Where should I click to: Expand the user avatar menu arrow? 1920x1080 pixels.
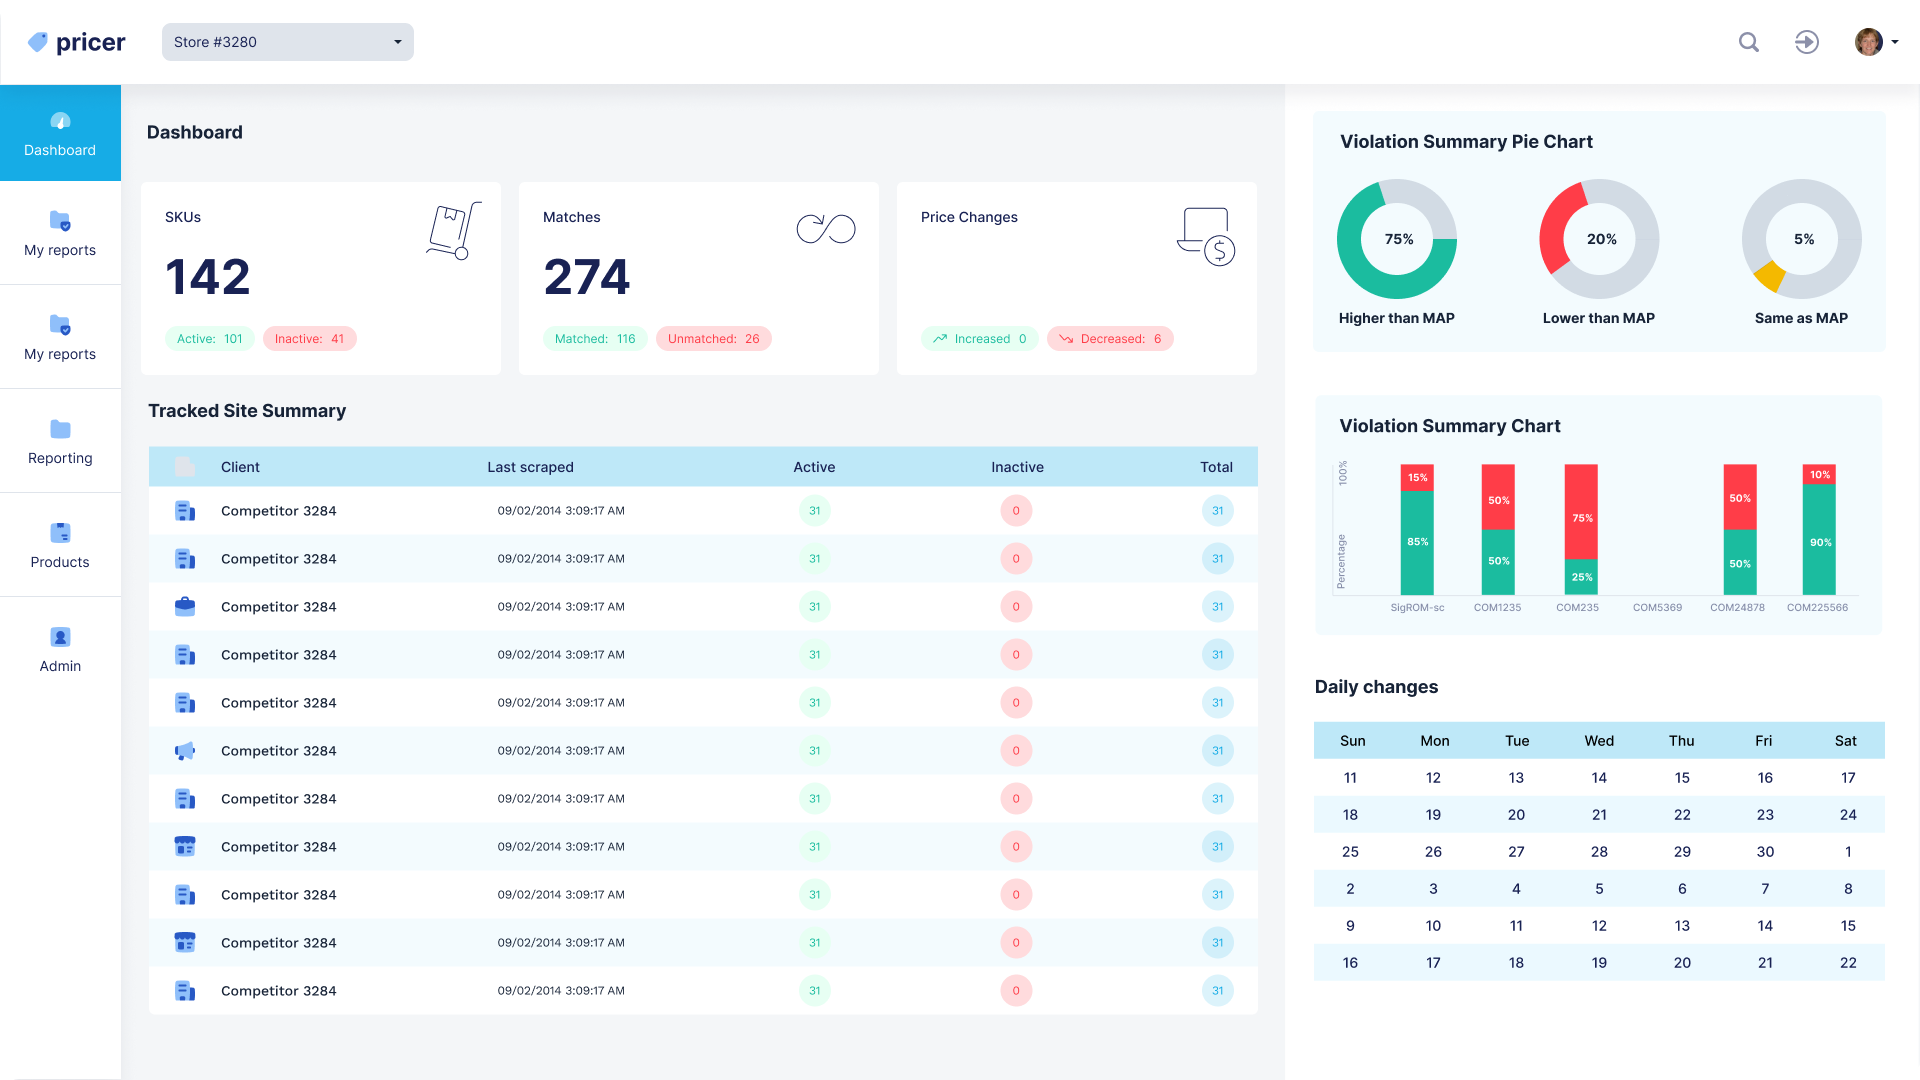pos(1895,42)
